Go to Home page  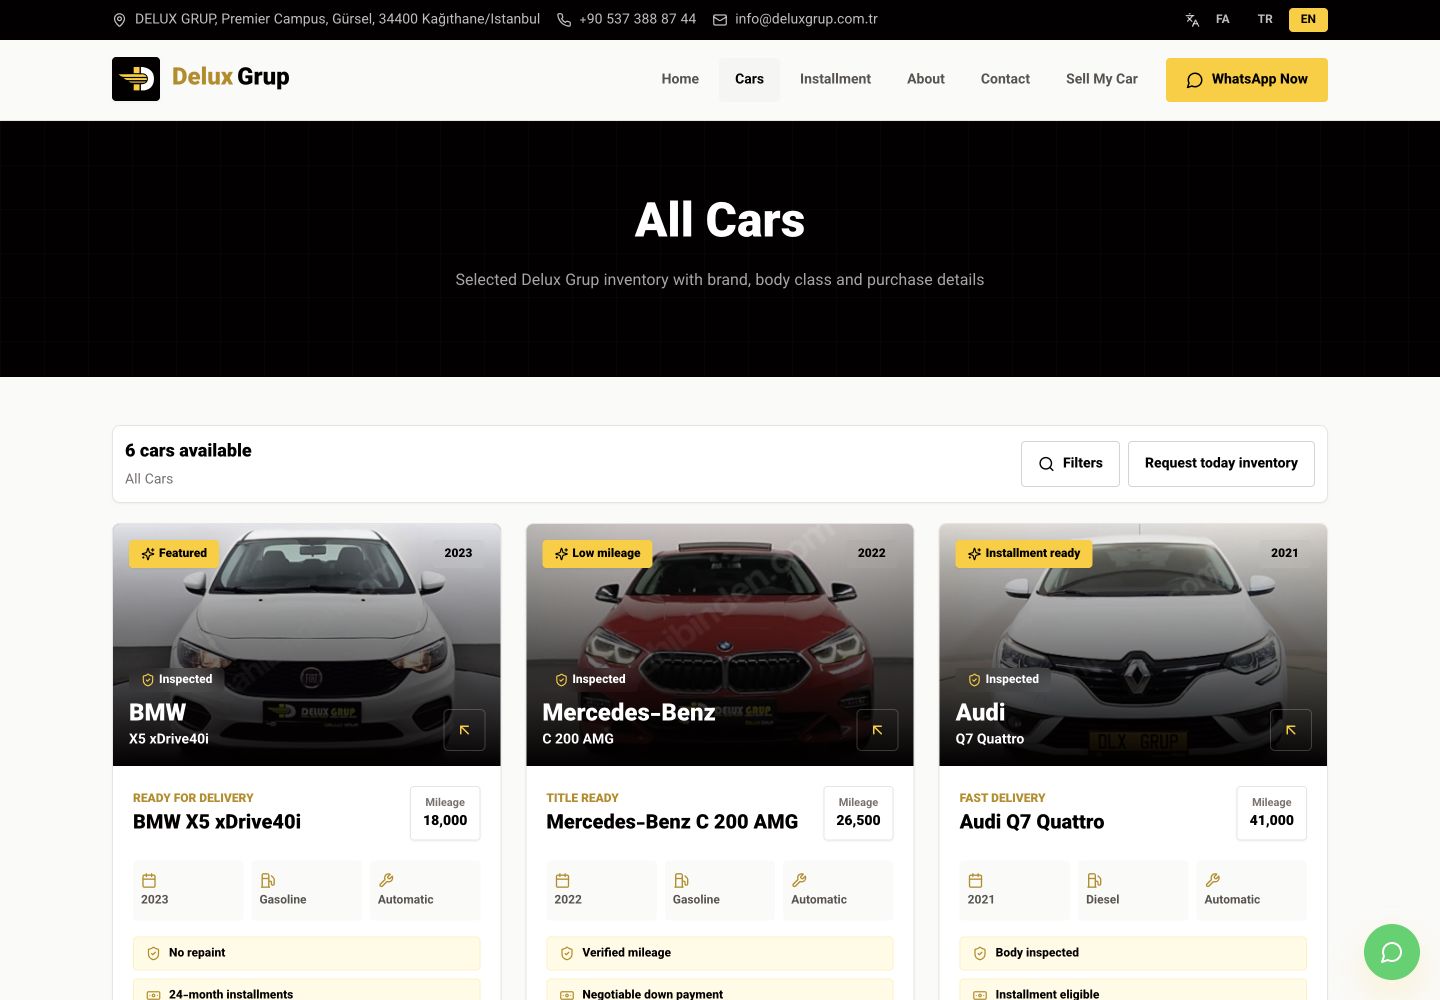pos(680,79)
